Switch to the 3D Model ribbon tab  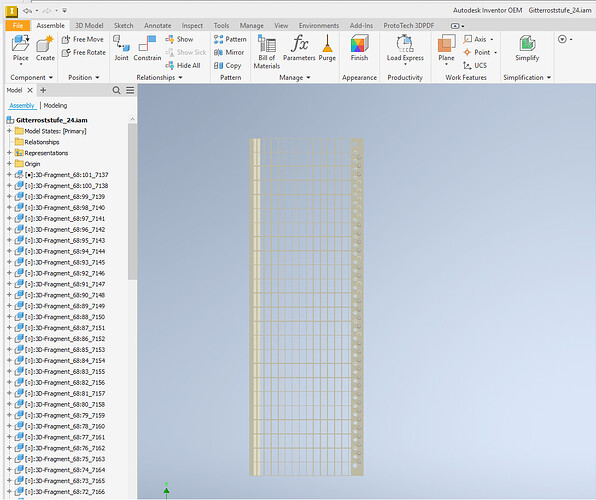pos(89,25)
